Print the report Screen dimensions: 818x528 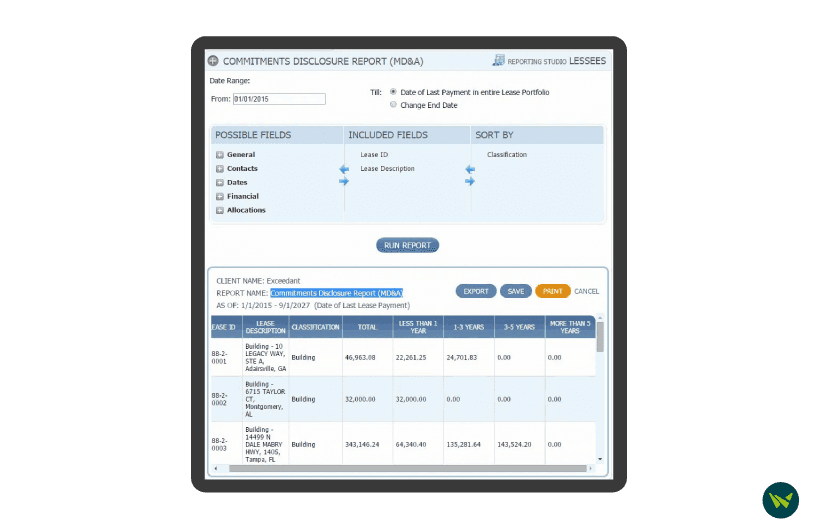point(552,291)
